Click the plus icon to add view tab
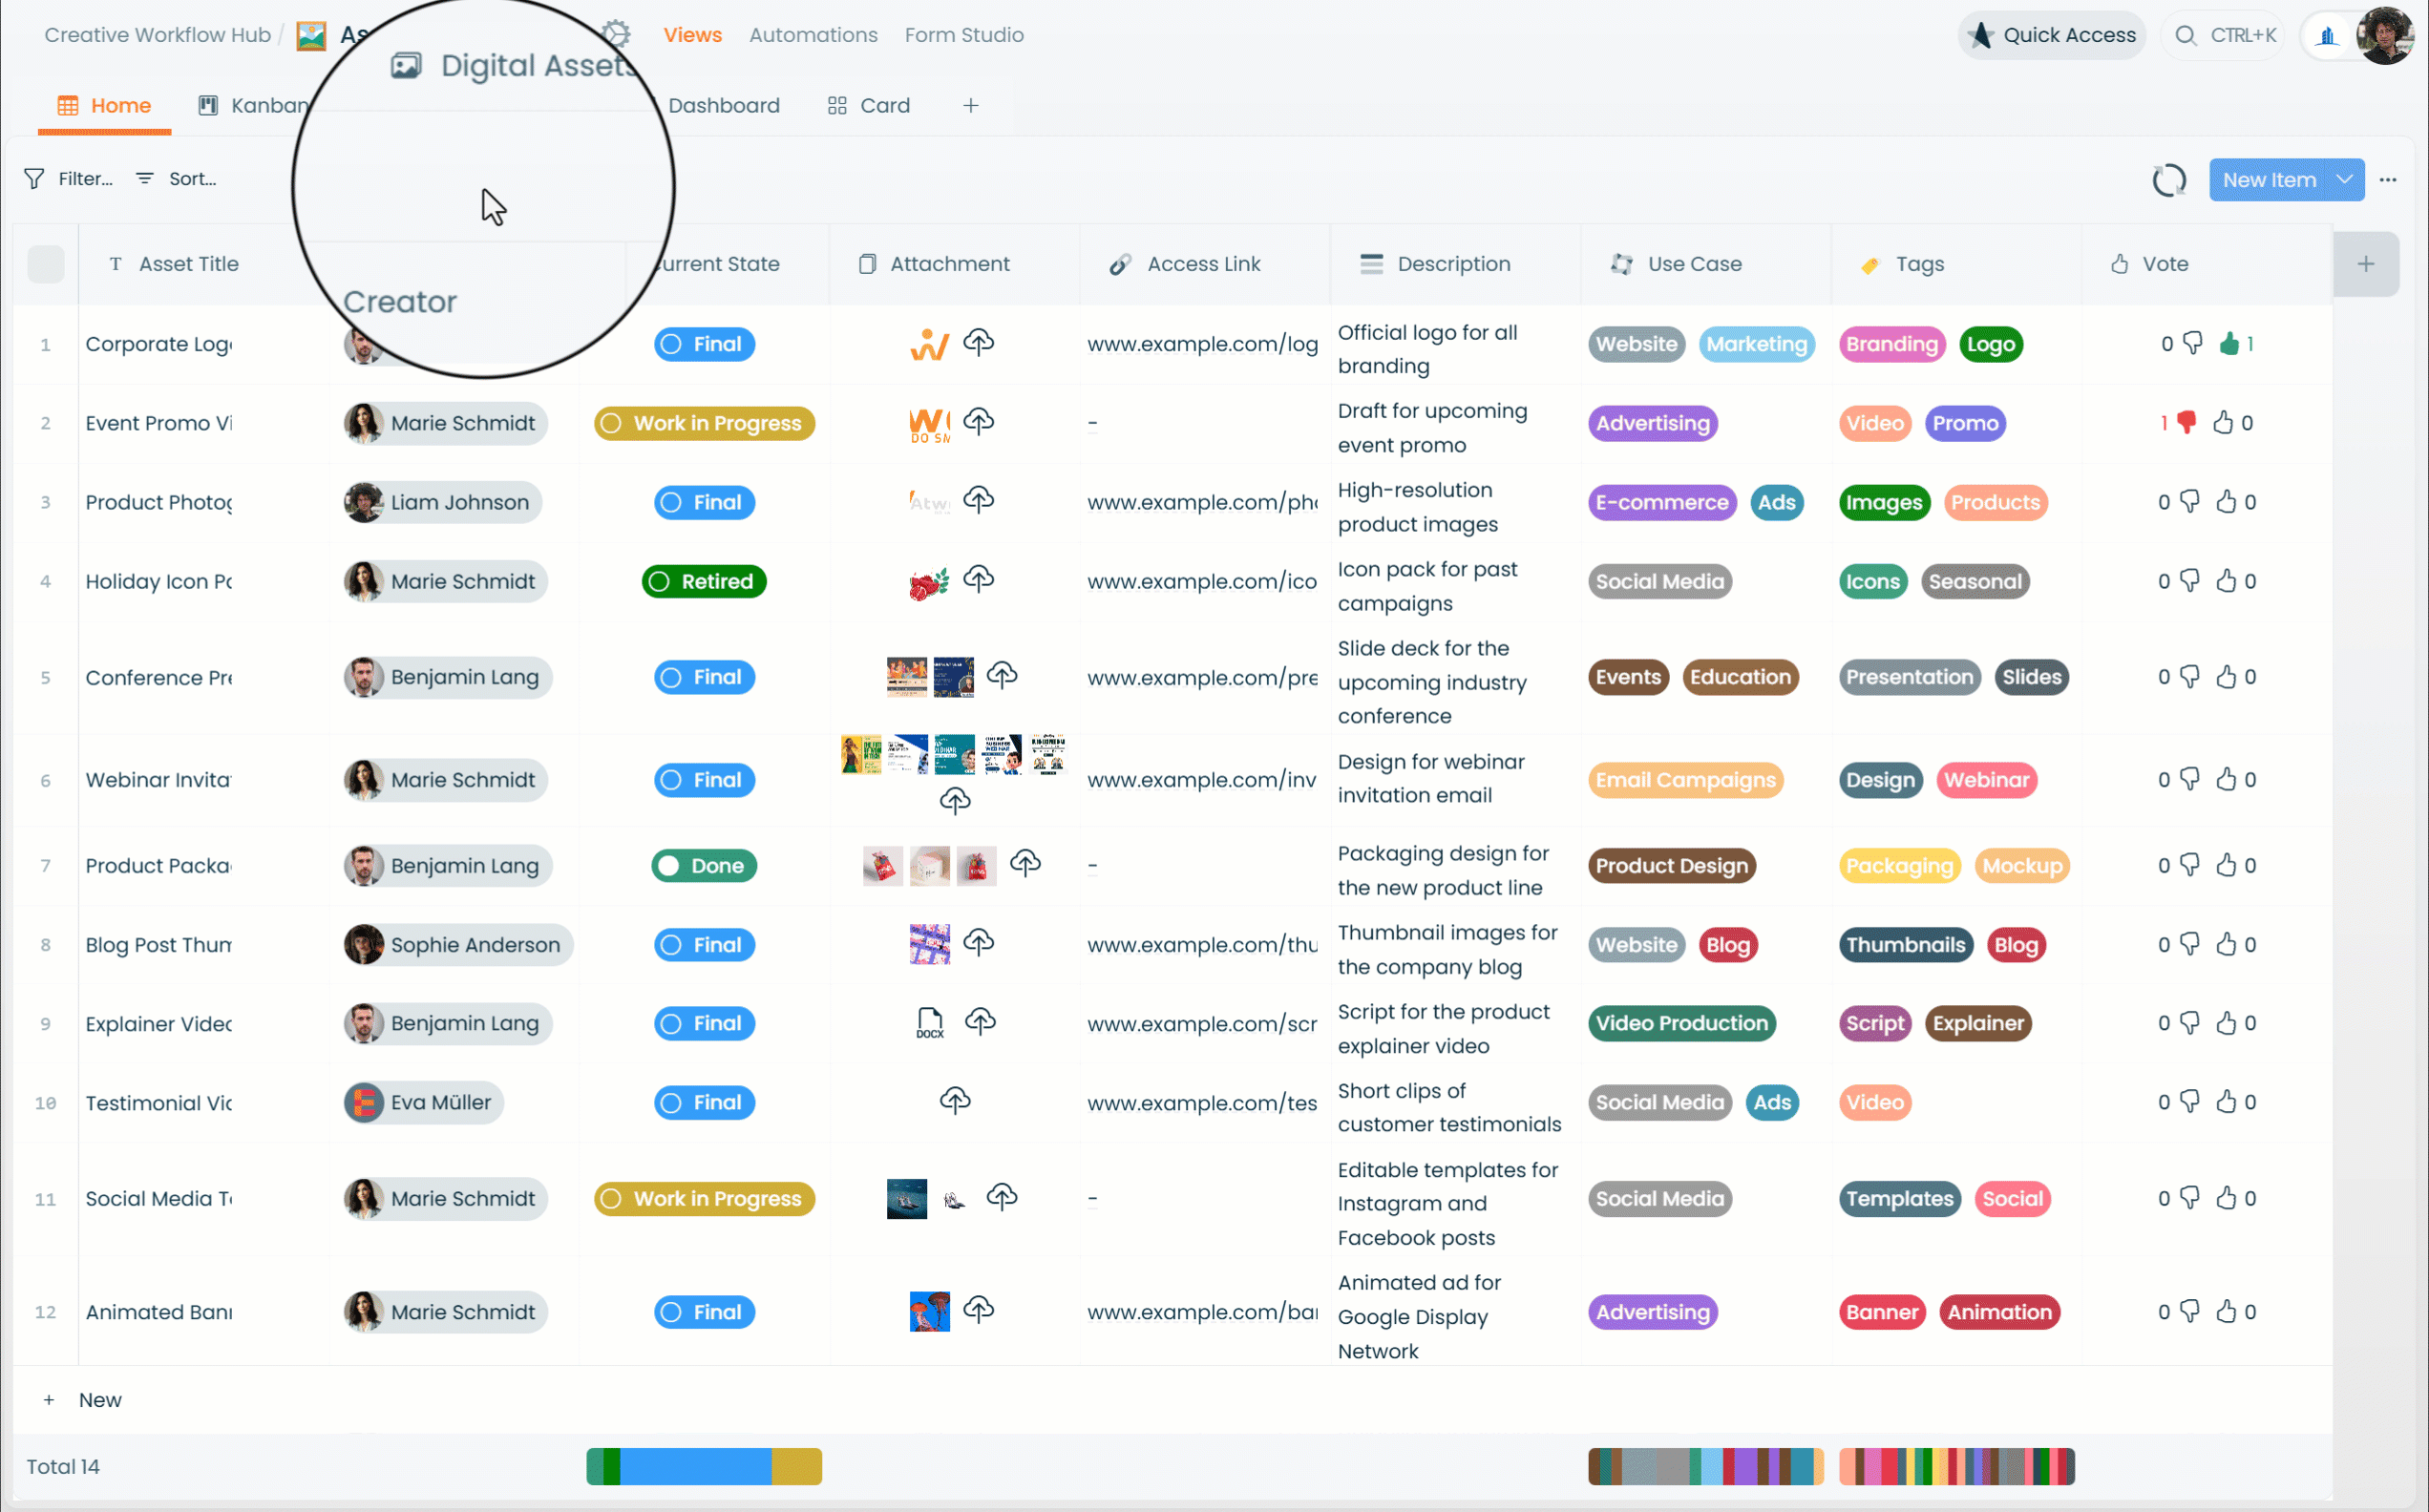This screenshot has height=1512, width=2429. coord(970,105)
